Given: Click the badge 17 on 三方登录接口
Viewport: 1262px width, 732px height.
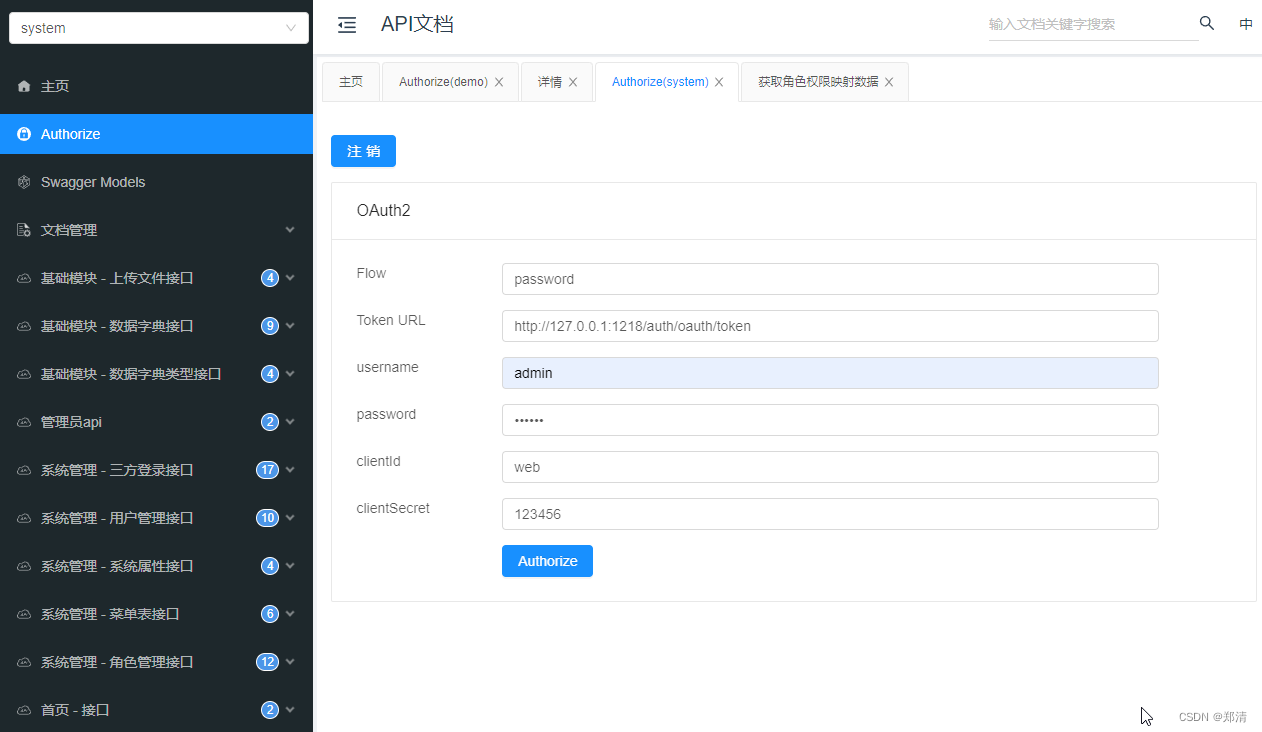Looking at the screenshot, I should (267, 470).
